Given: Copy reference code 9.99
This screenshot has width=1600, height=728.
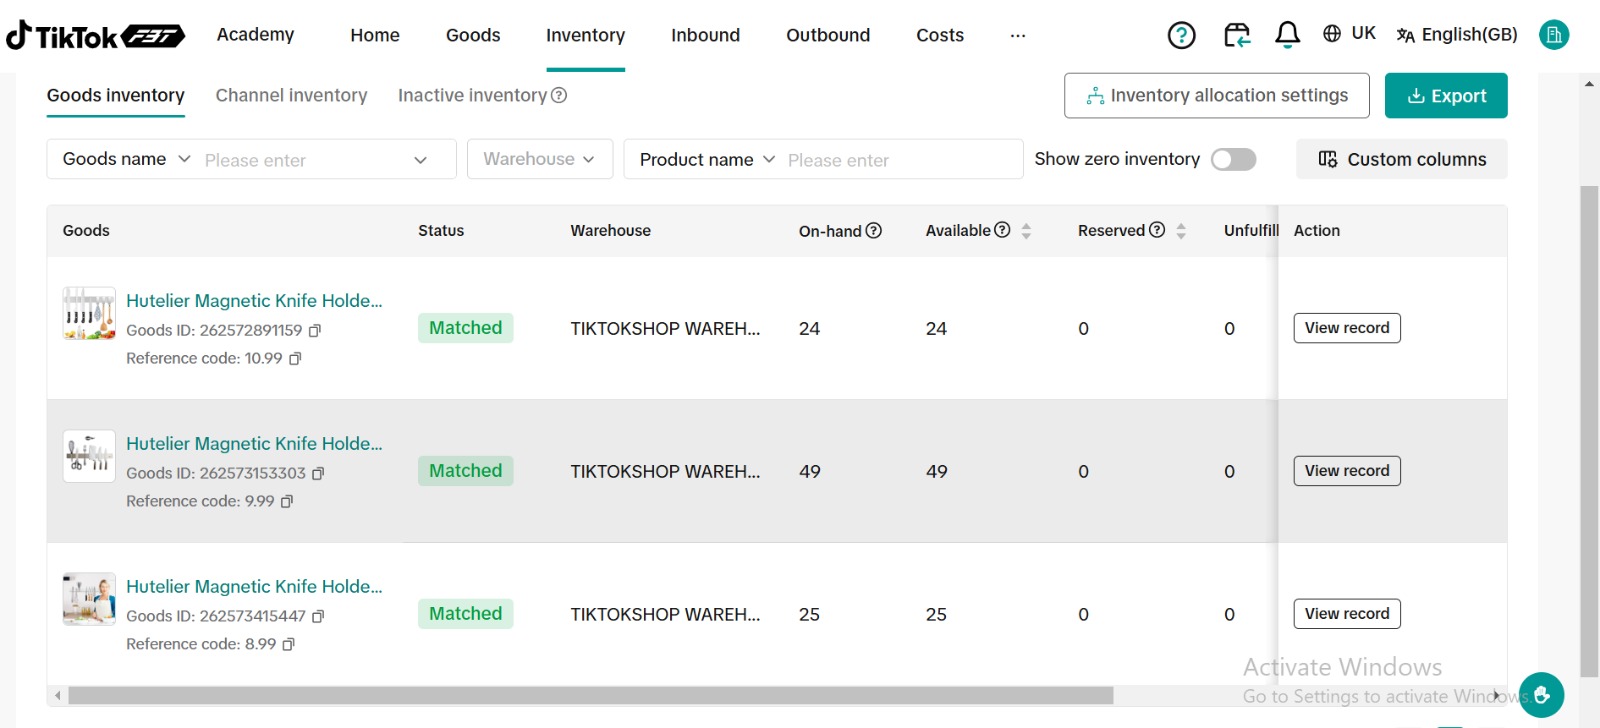Looking at the screenshot, I should click(287, 501).
